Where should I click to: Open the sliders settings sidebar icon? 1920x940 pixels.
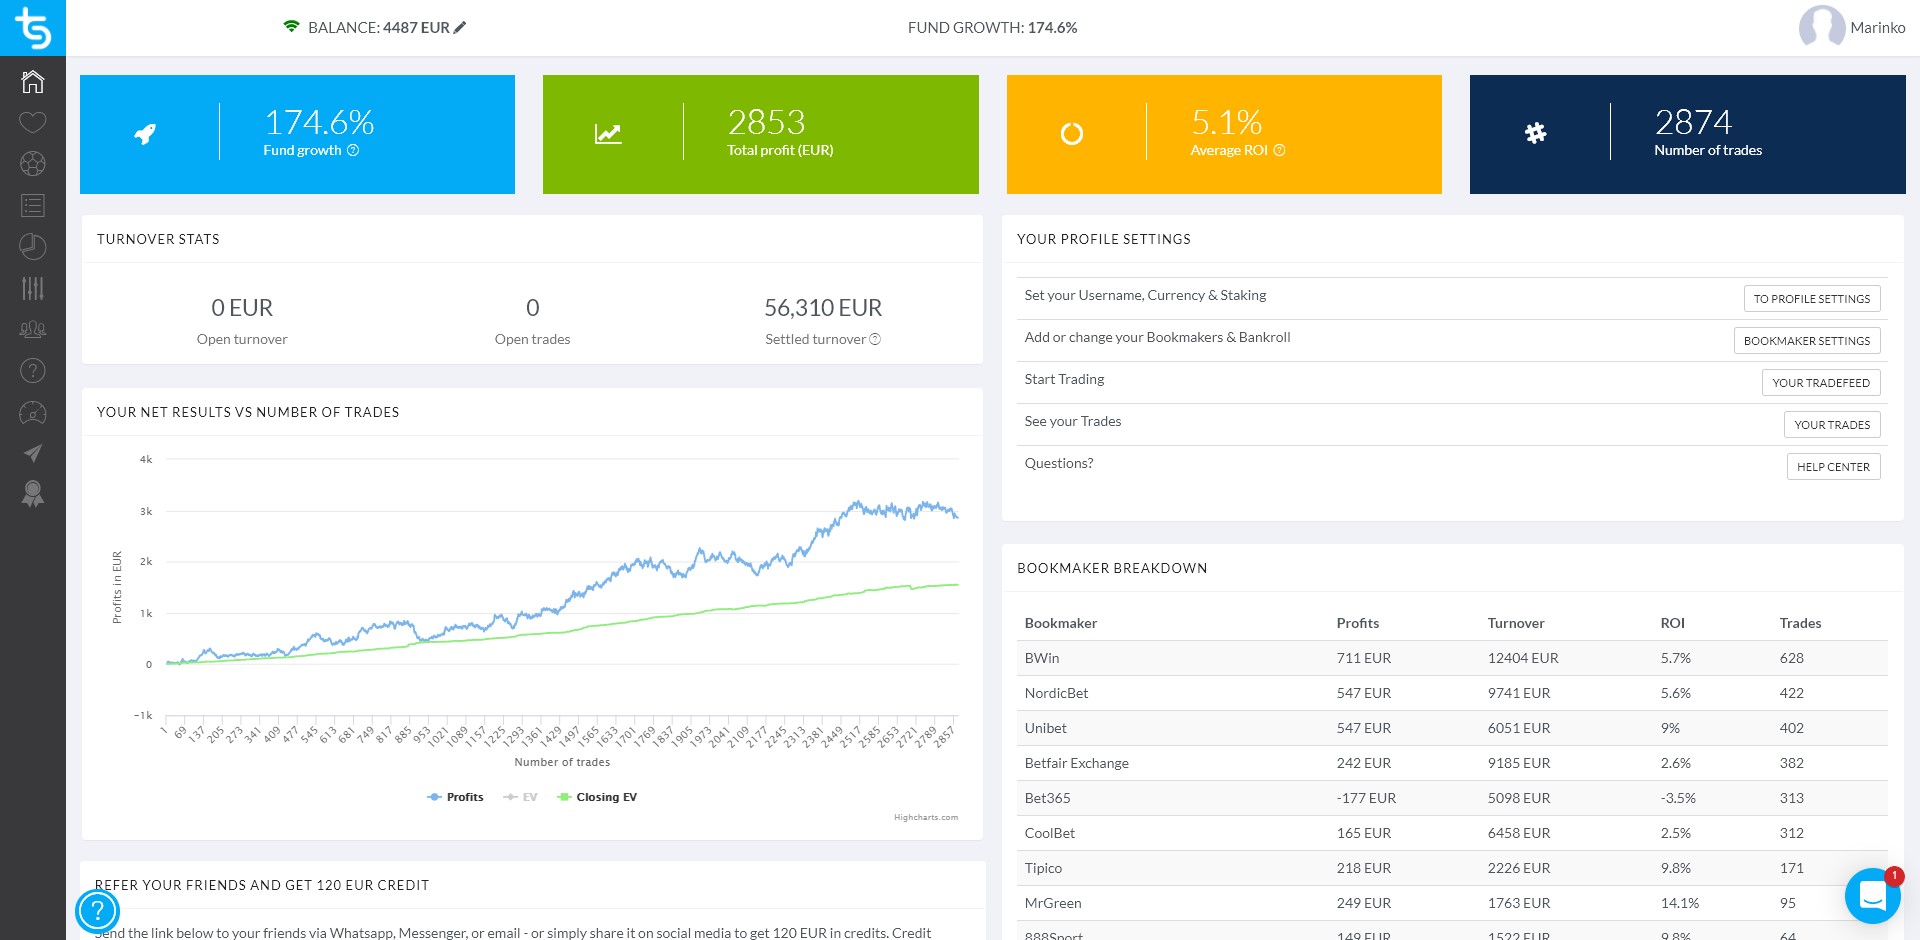tap(33, 288)
